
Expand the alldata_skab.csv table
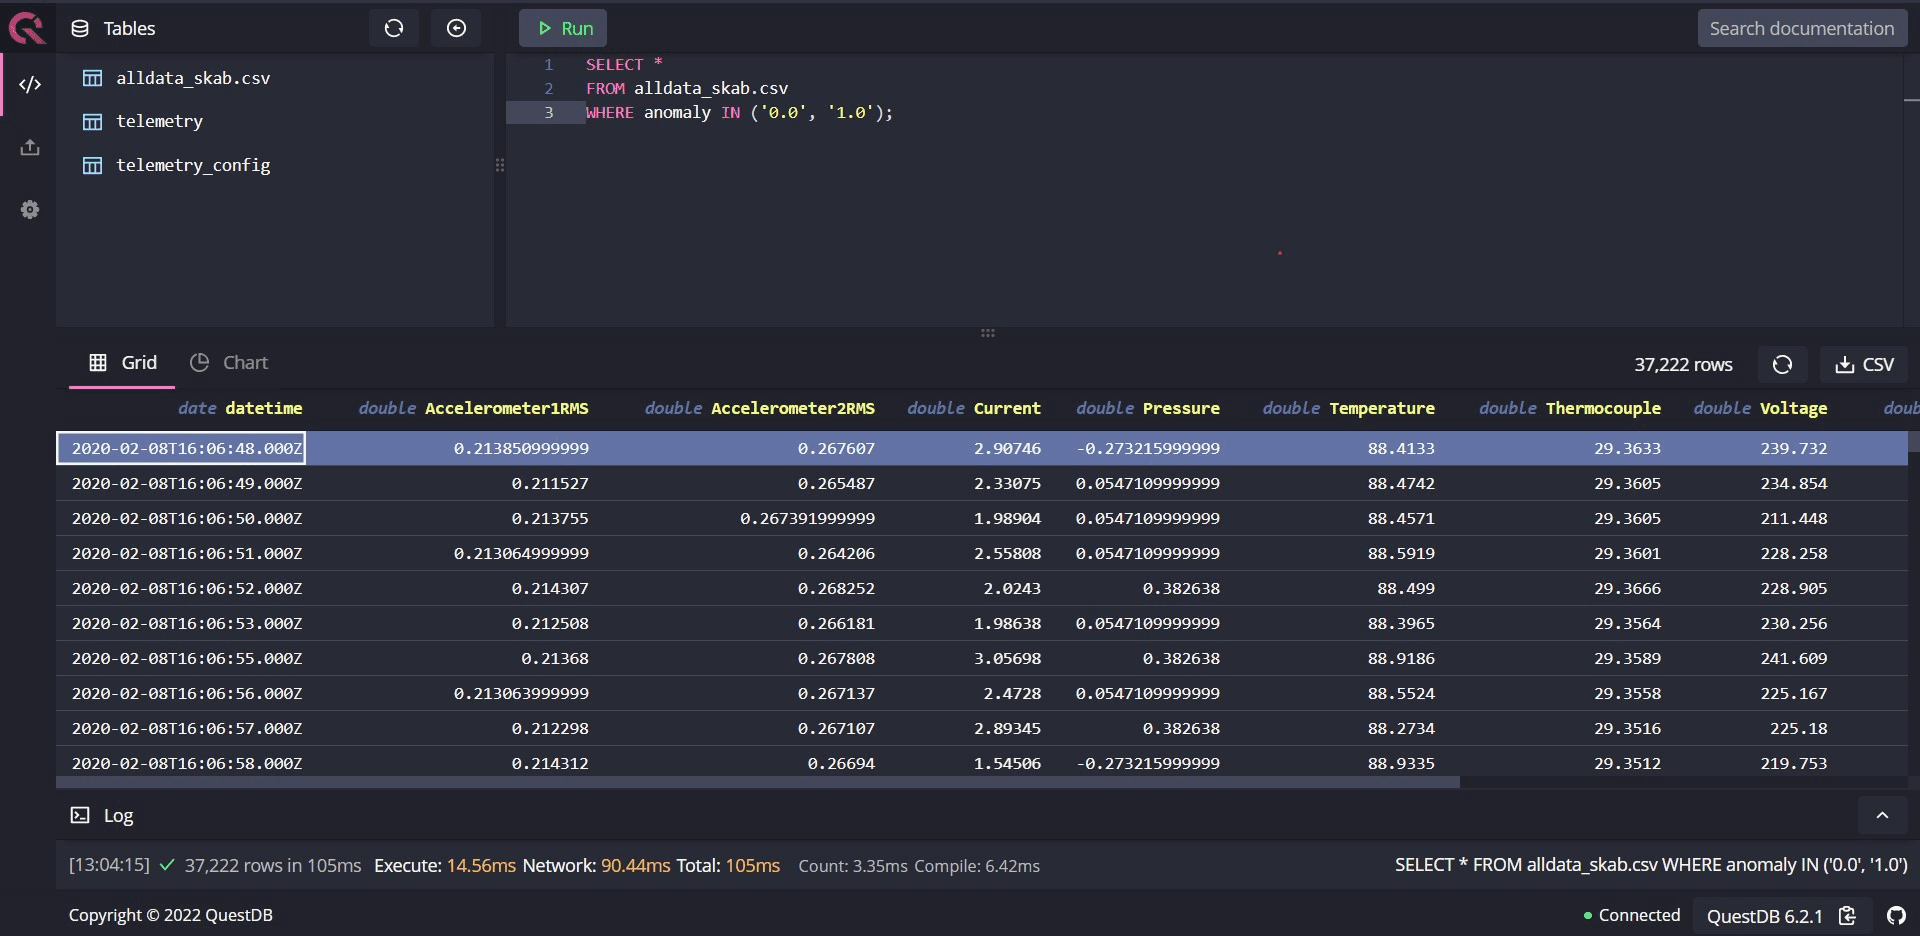193,78
